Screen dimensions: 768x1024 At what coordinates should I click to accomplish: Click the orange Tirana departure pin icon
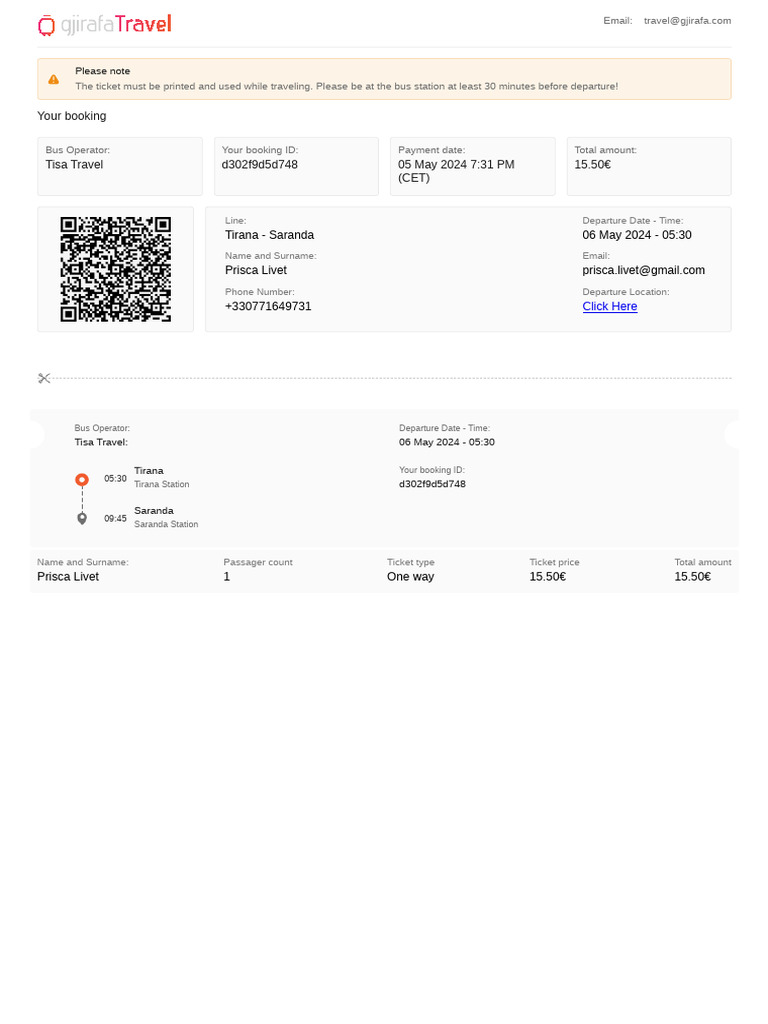[x=82, y=480]
